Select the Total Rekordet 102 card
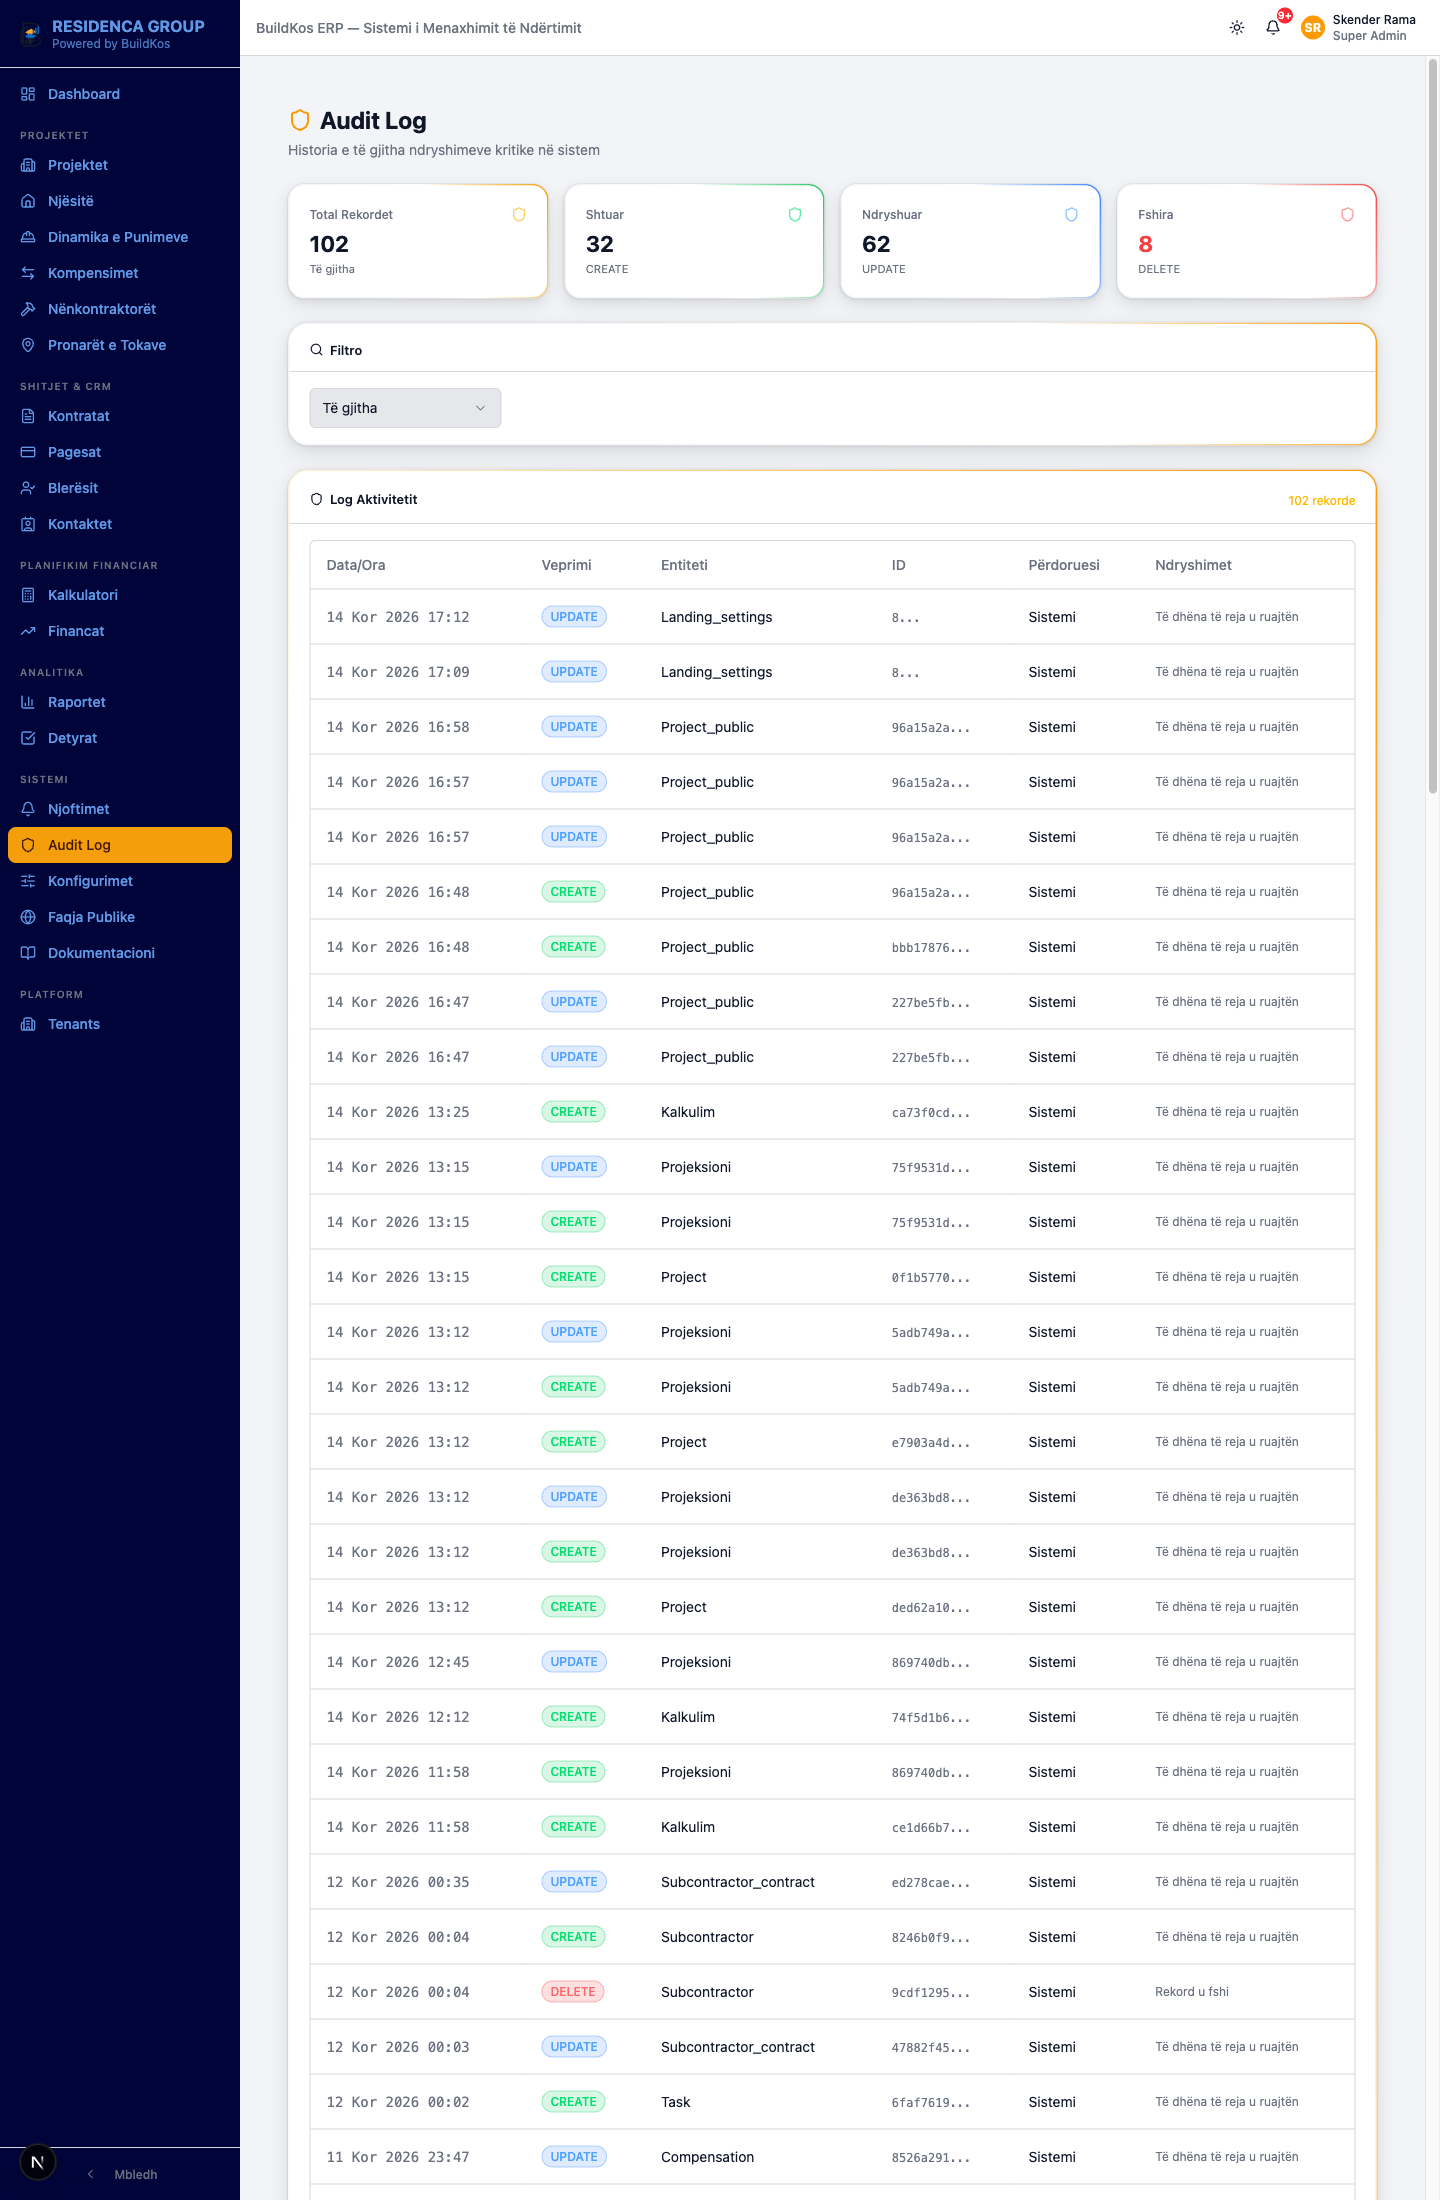The image size is (1440, 2200). click(418, 241)
